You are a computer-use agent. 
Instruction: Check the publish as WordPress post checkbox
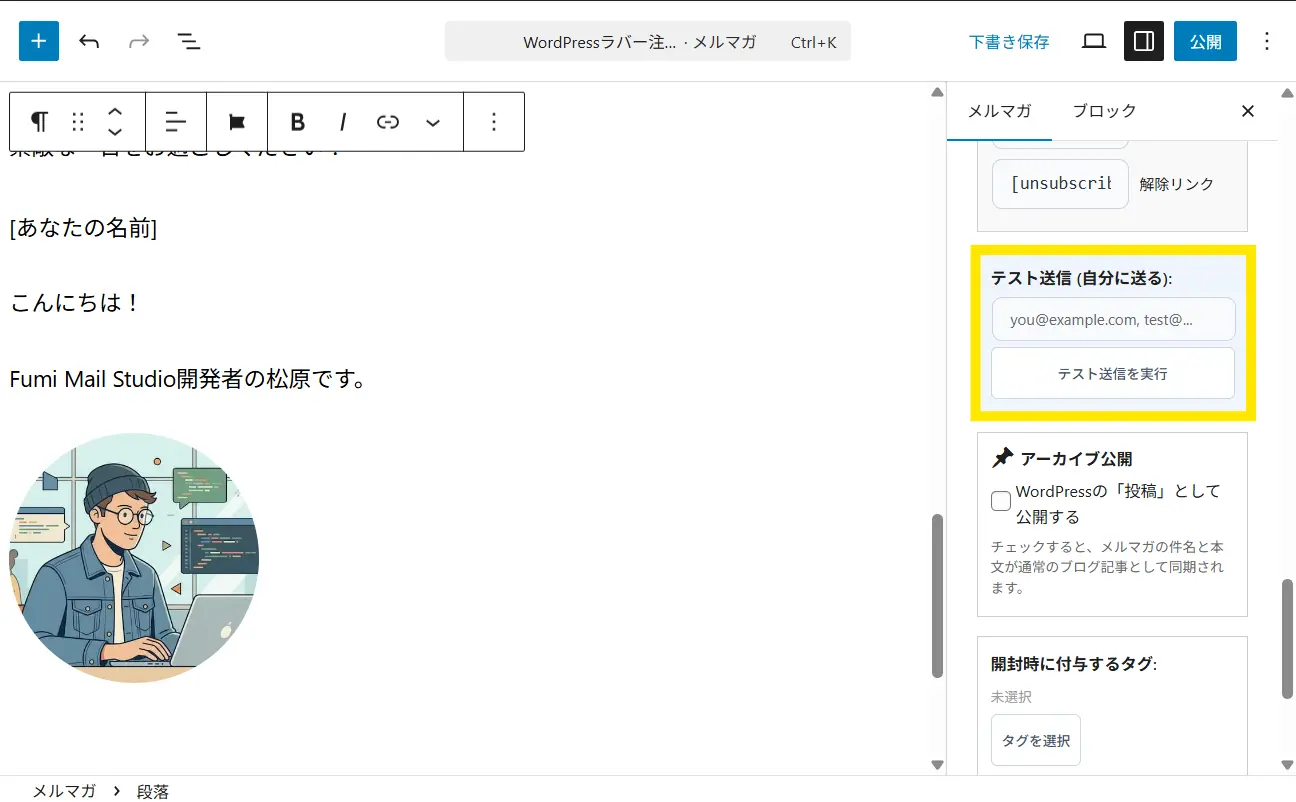1001,502
